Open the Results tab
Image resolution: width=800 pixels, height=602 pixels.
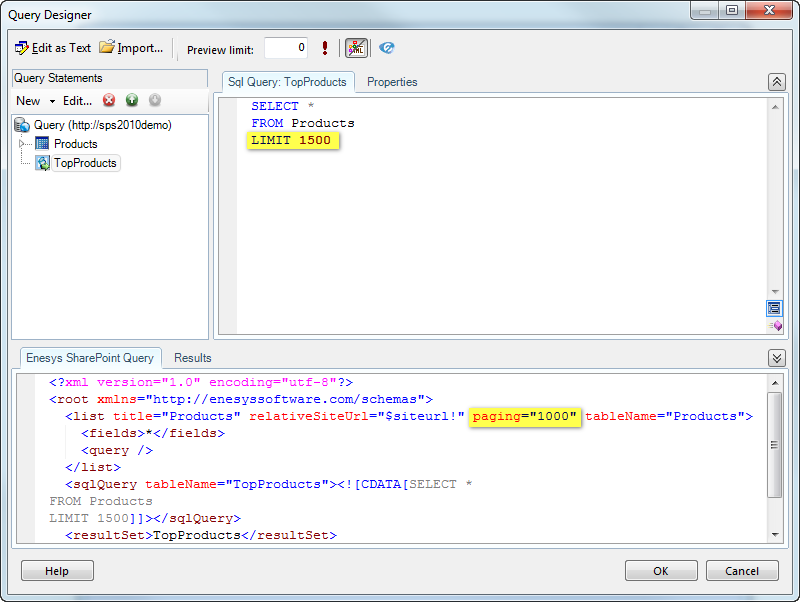point(193,358)
